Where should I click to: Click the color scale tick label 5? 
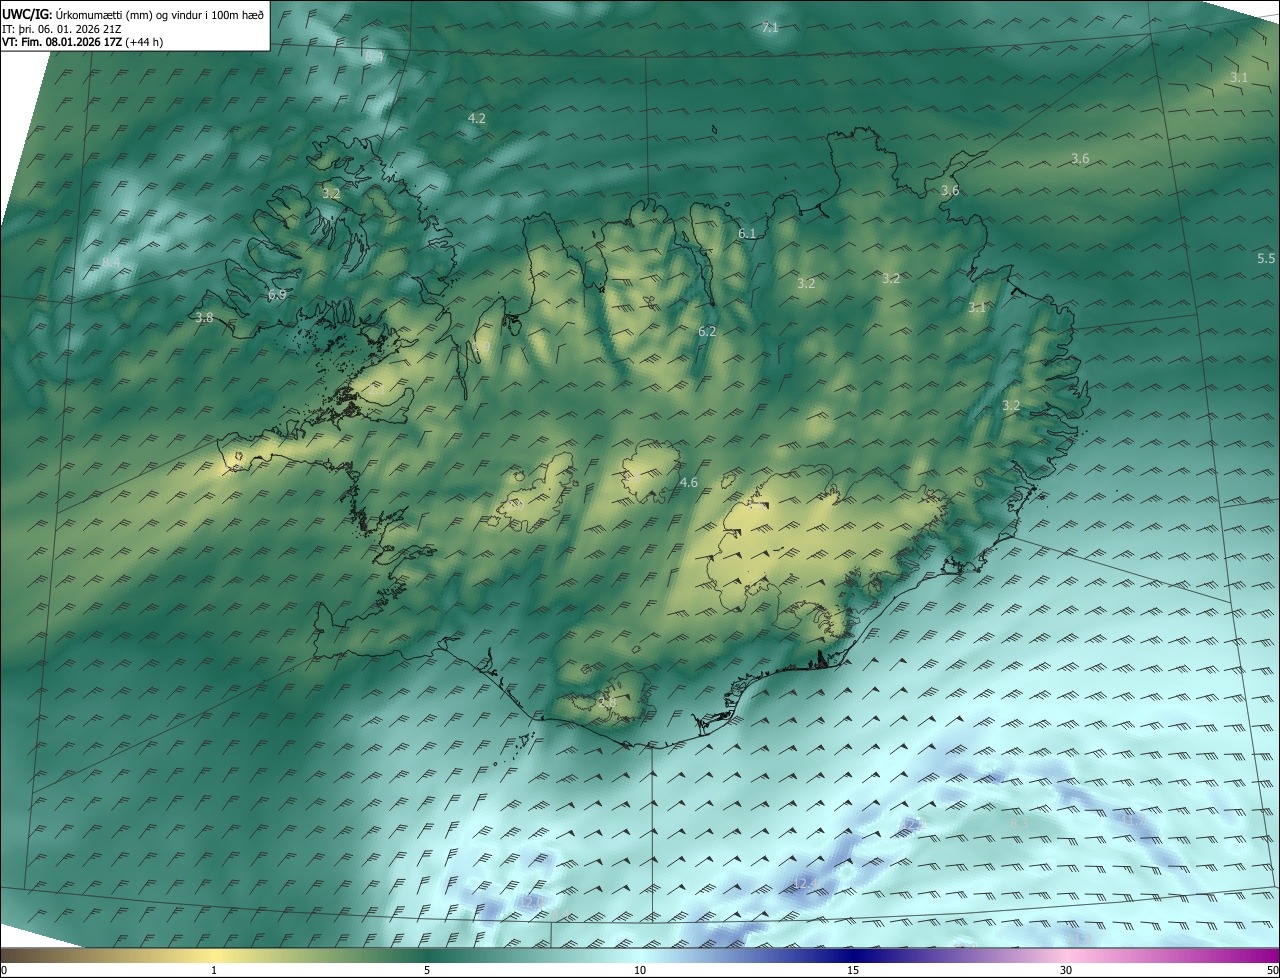pos(427,970)
